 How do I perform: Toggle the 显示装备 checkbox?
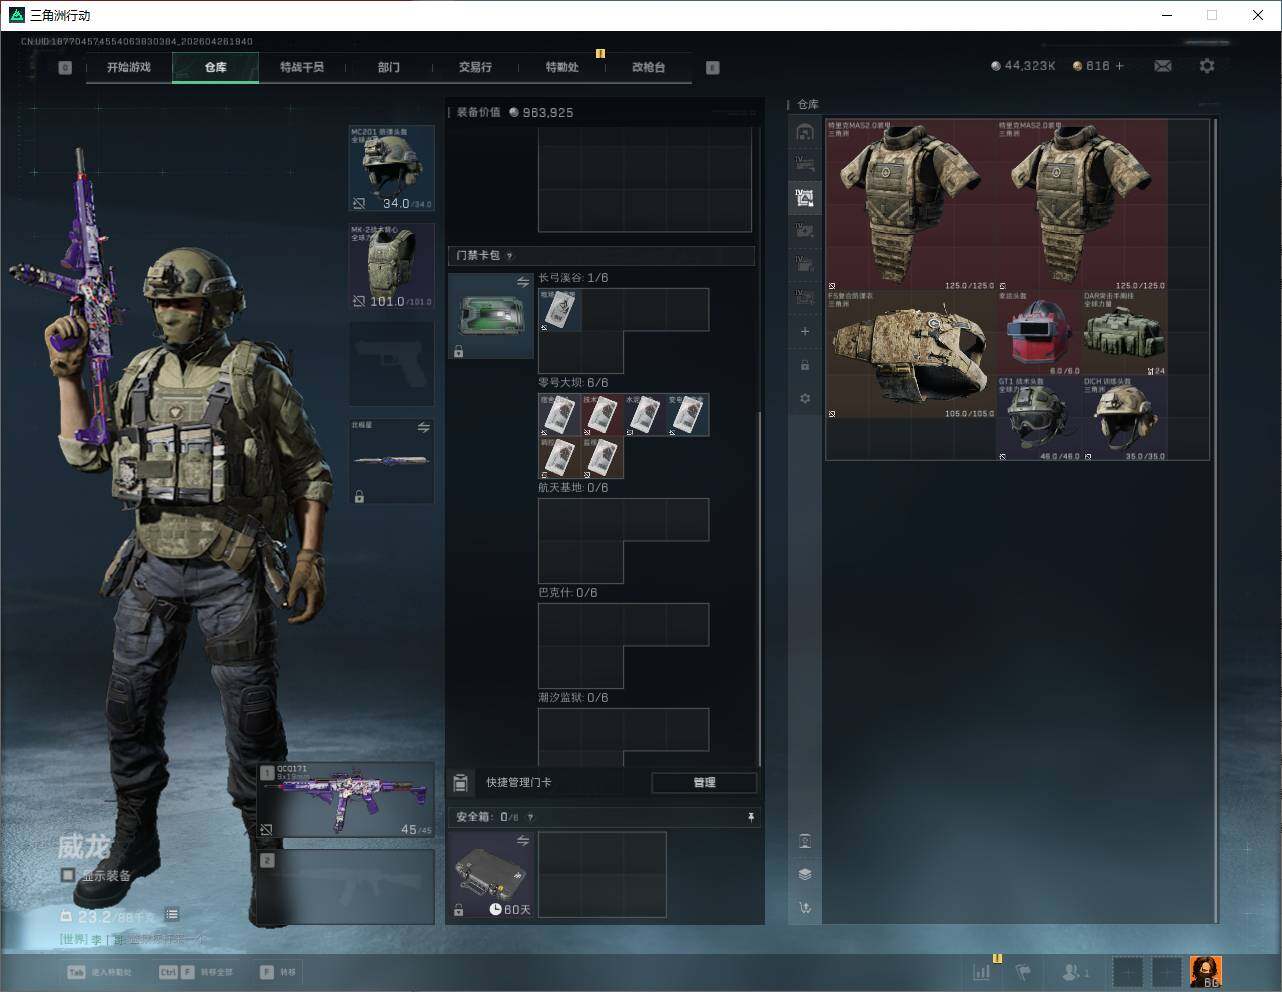click(67, 875)
